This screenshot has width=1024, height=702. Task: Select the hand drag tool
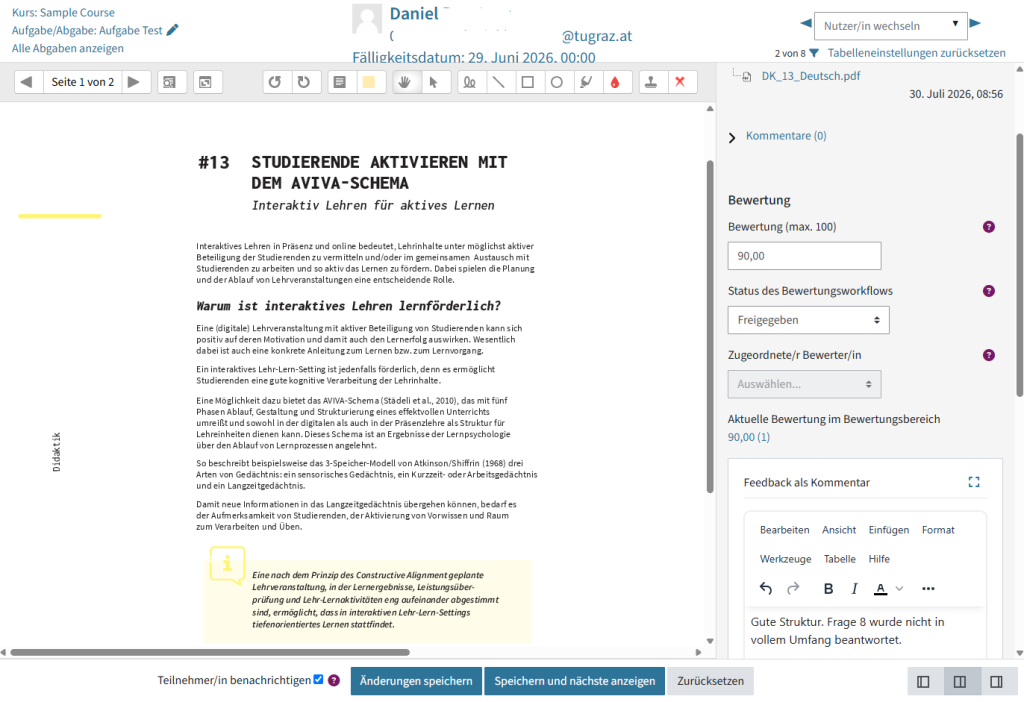click(x=405, y=82)
